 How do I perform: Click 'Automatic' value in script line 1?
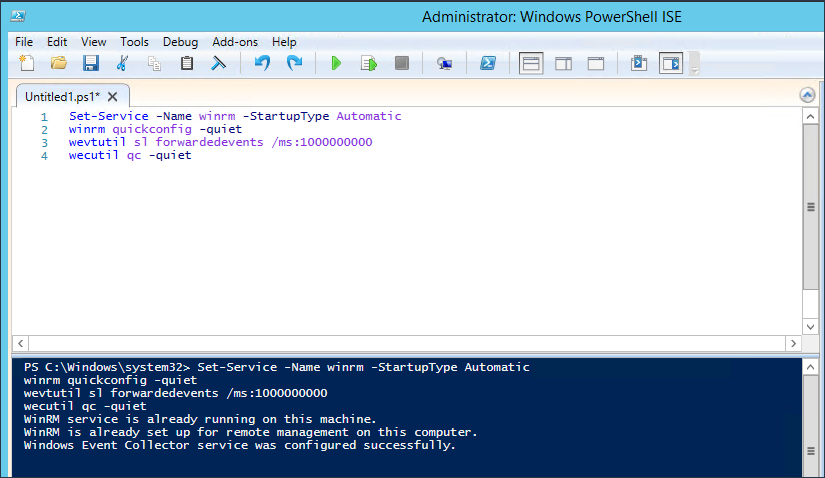click(x=369, y=116)
